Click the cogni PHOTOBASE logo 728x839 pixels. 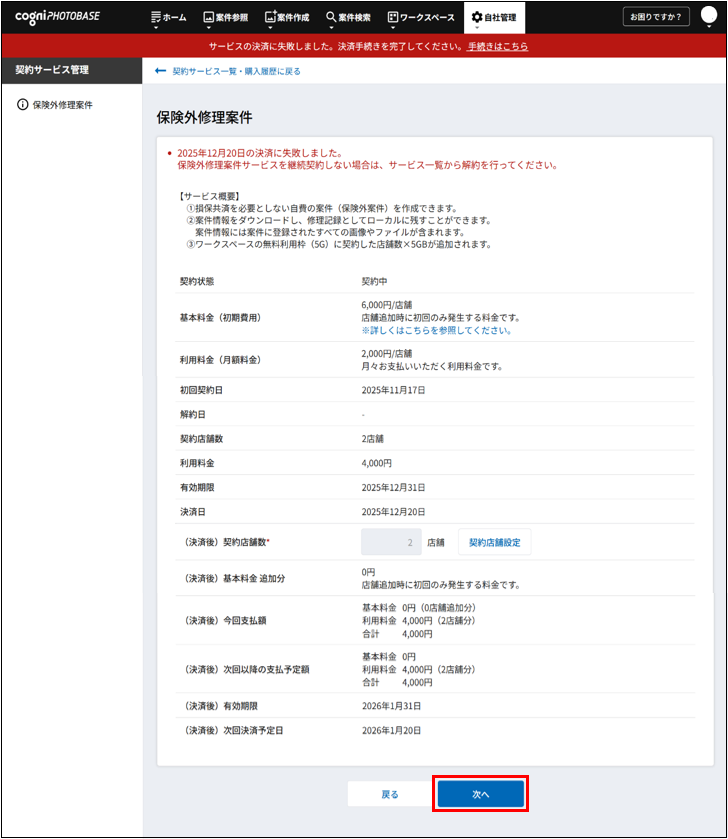coord(57,17)
